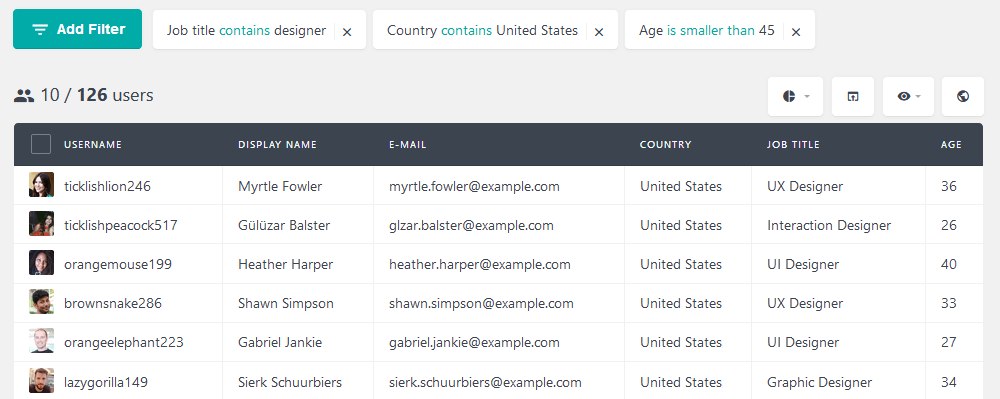Click United States in Myrtle Fowler's row
The width and height of the screenshot is (1000, 399).
[681, 186]
